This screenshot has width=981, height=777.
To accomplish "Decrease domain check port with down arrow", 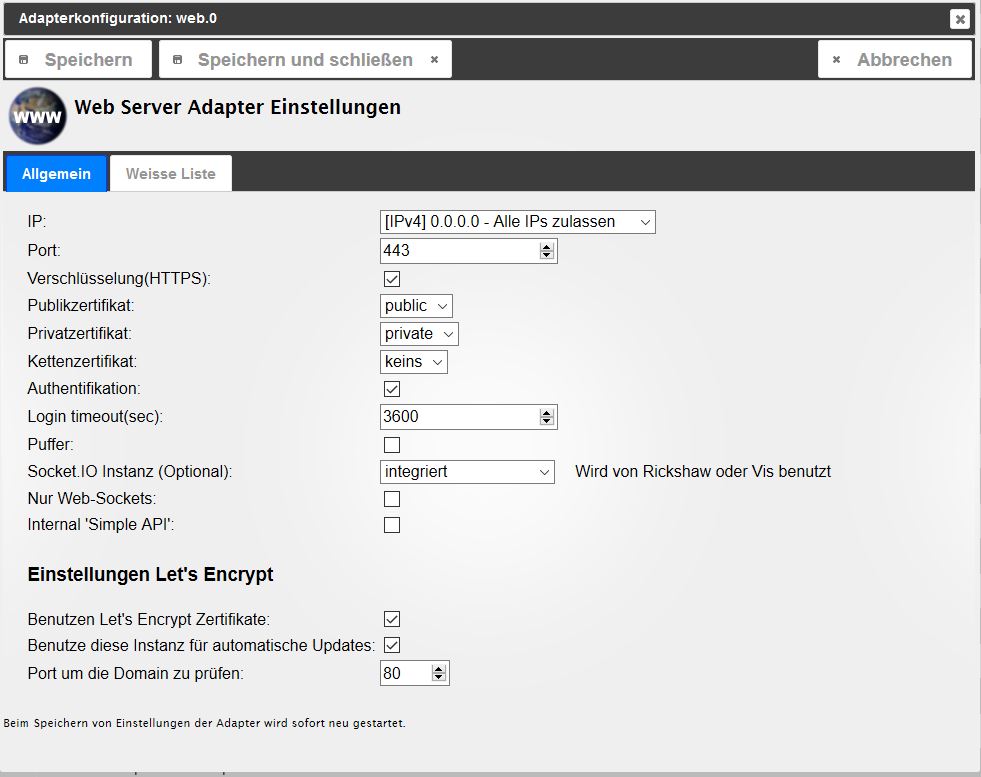I will click(x=439, y=678).
